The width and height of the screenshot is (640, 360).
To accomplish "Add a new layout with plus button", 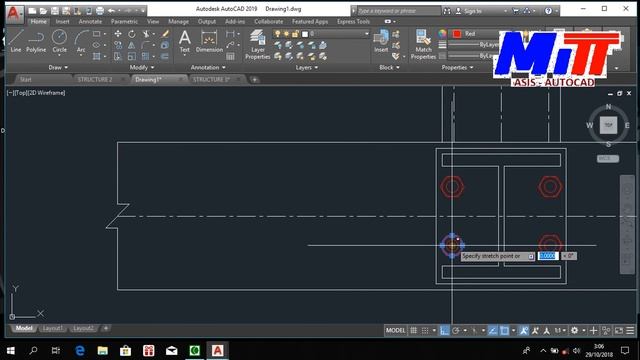I will tap(106, 328).
